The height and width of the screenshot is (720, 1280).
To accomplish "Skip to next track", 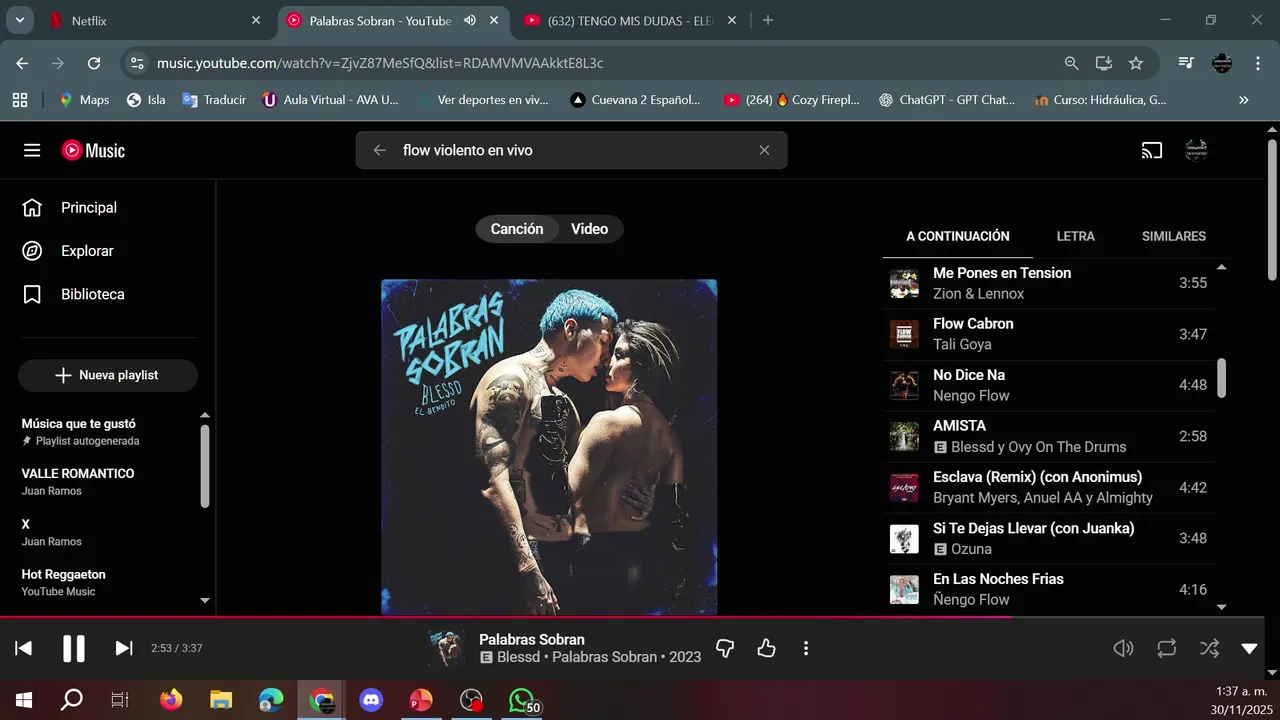I will (124, 648).
